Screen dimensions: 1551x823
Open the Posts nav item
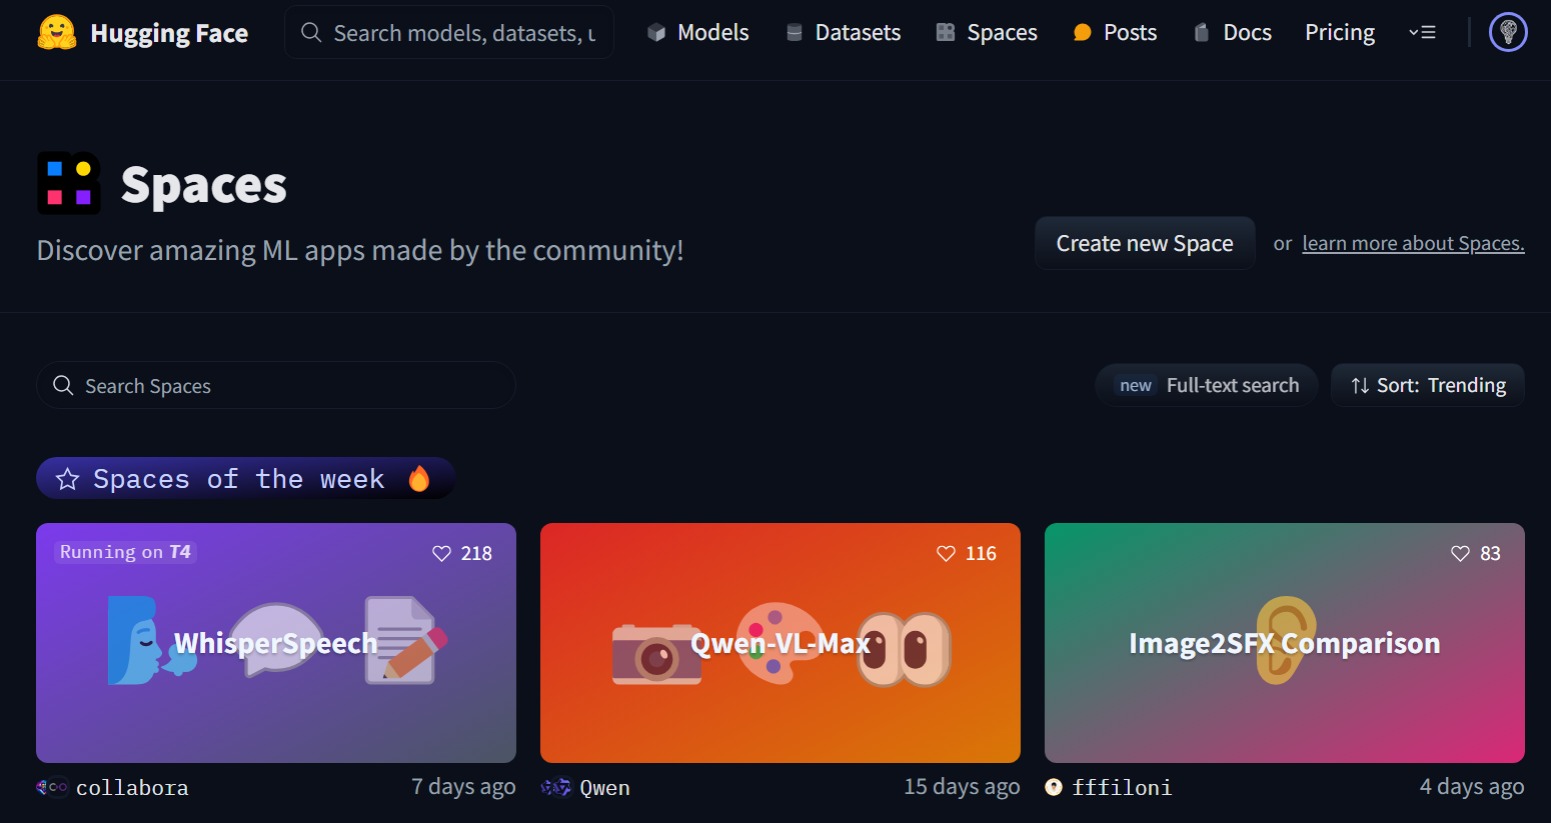coord(1115,33)
